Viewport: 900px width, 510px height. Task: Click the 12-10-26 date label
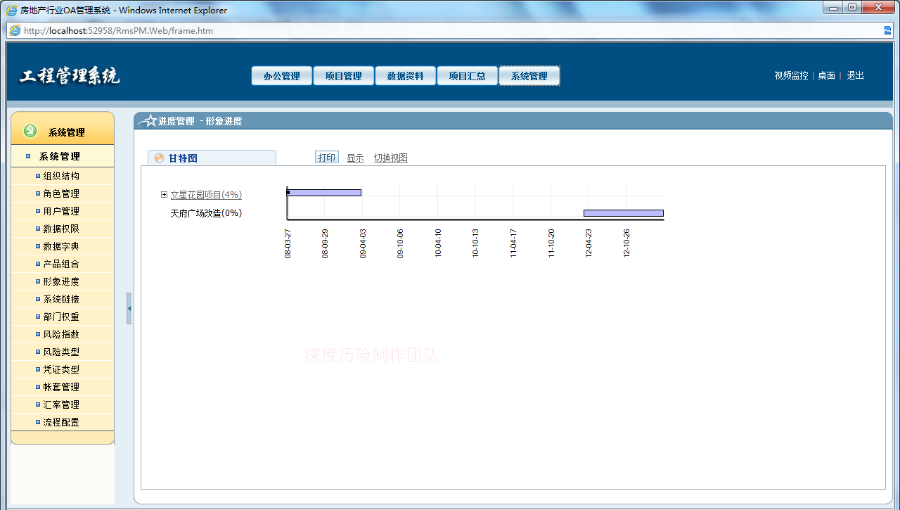click(x=626, y=243)
